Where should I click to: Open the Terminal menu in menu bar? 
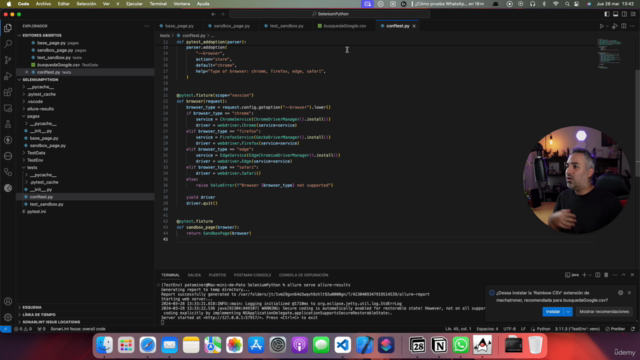158,4
